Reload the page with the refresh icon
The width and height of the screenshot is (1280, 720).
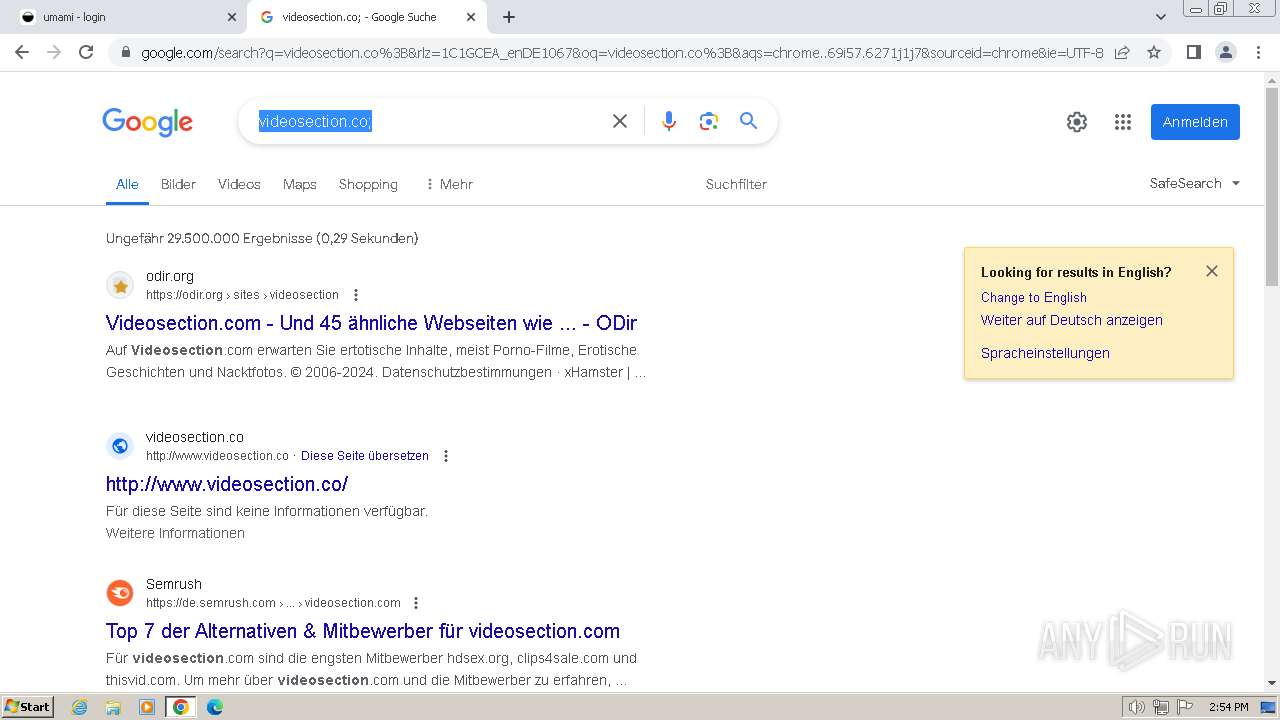point(86,52)
